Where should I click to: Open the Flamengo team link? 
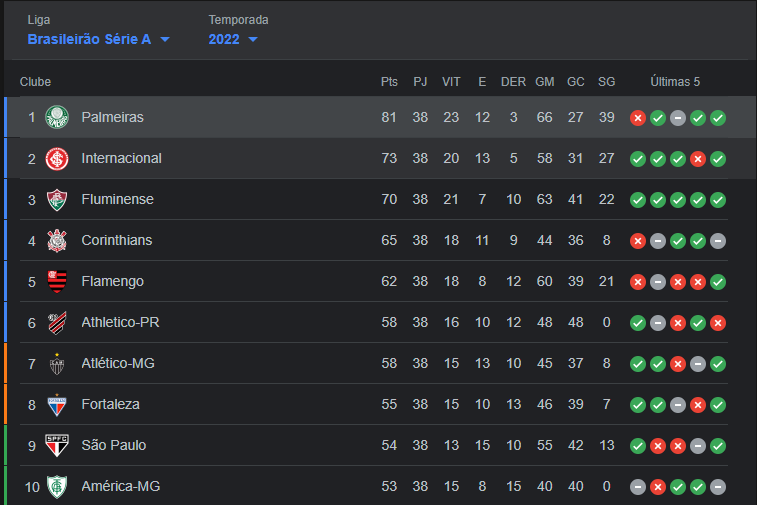point(113,281)
